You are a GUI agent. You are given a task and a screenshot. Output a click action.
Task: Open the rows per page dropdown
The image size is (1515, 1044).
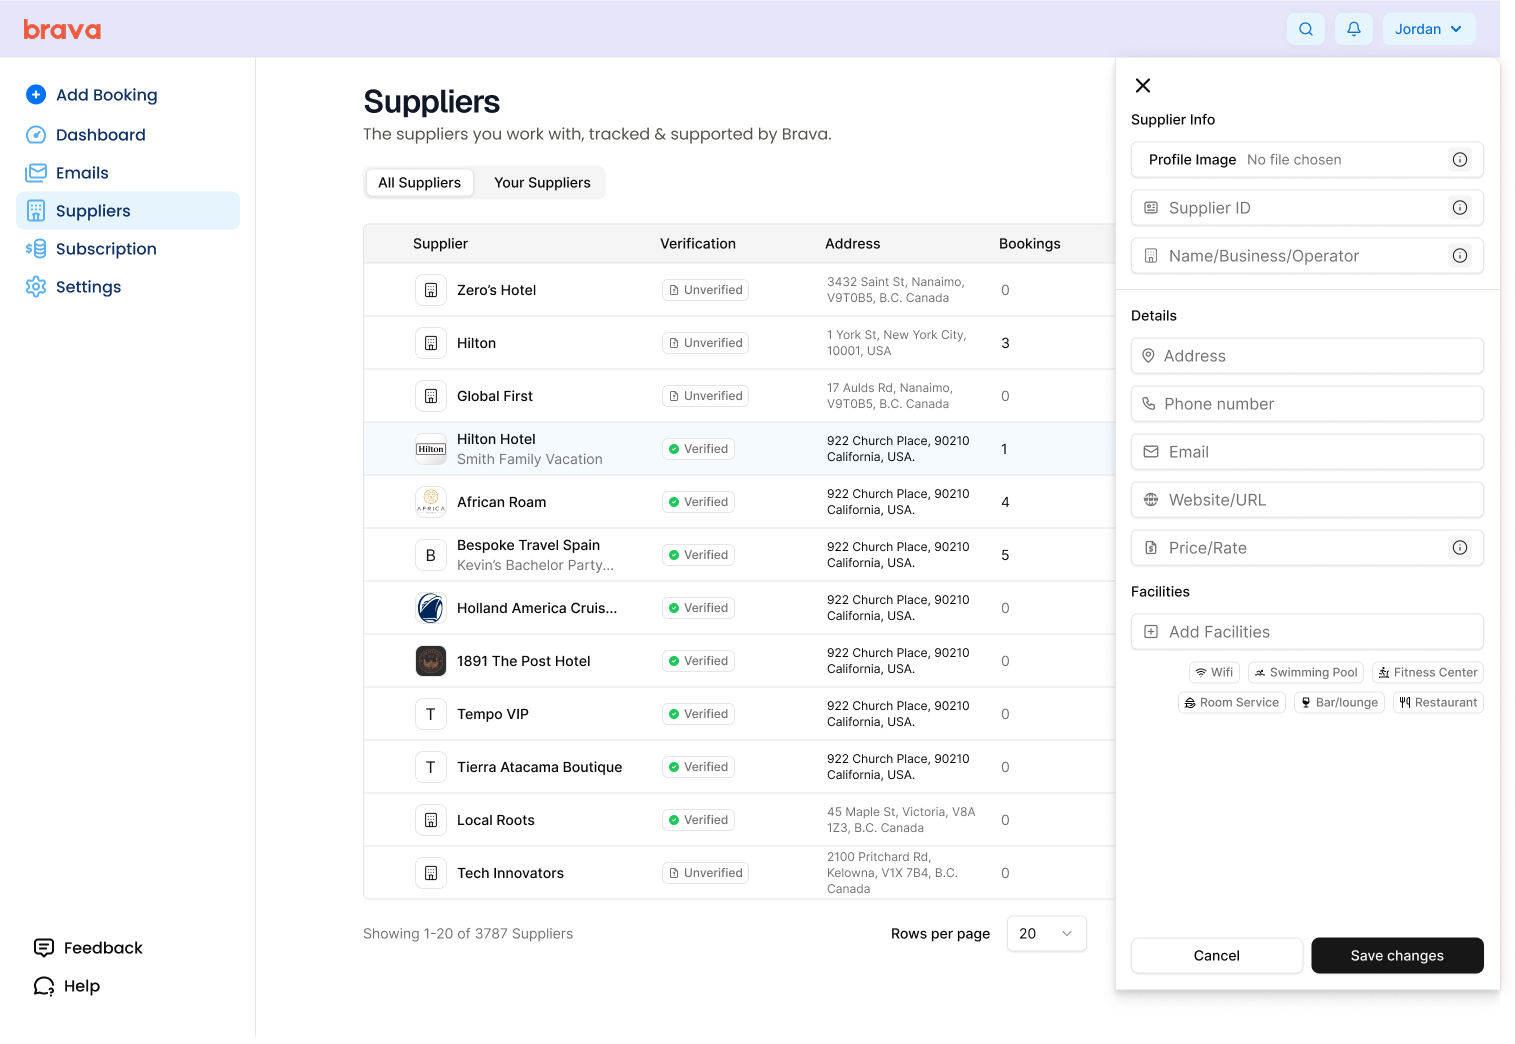[1045, 934]
